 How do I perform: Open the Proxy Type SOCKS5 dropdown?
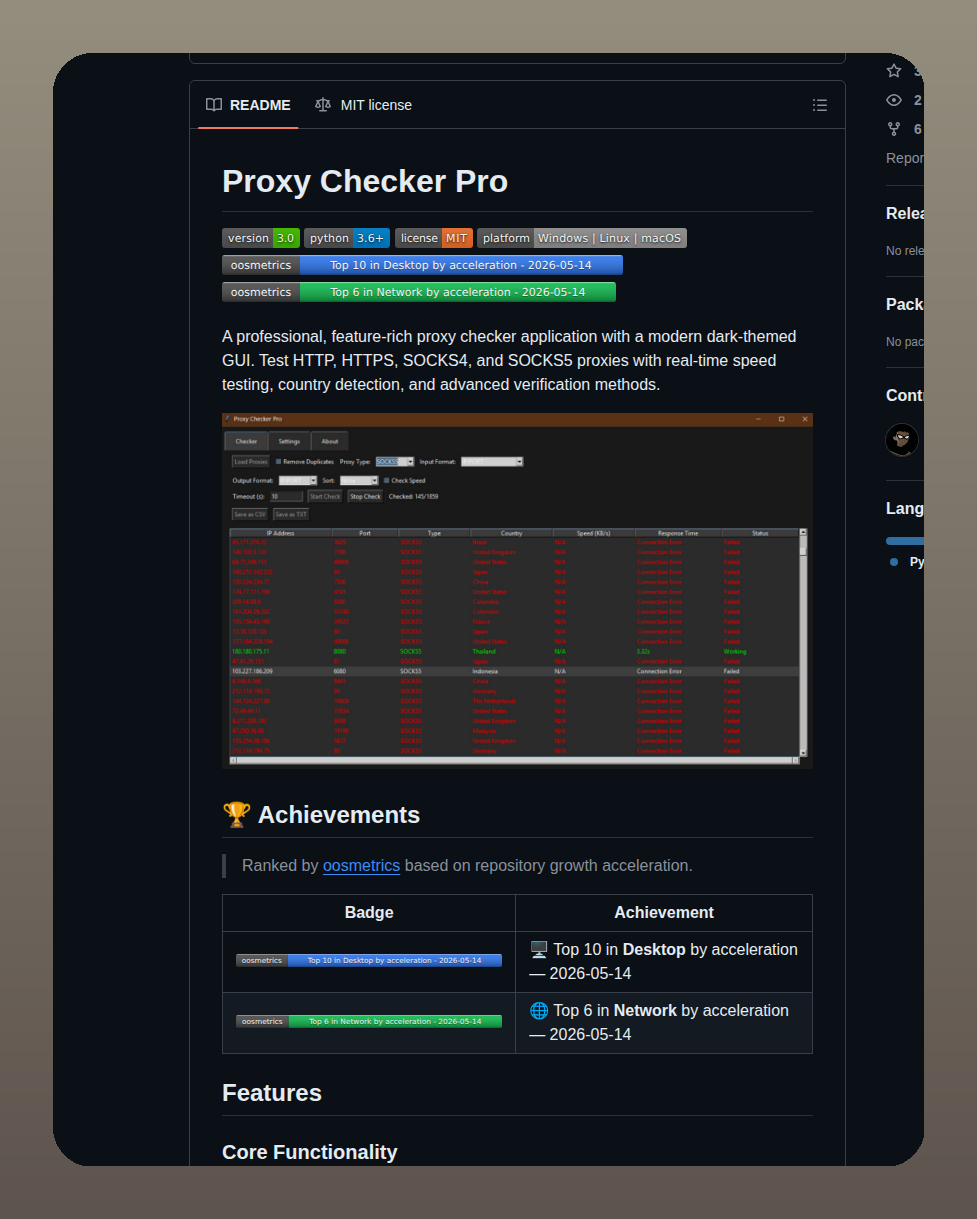[395, 462]
